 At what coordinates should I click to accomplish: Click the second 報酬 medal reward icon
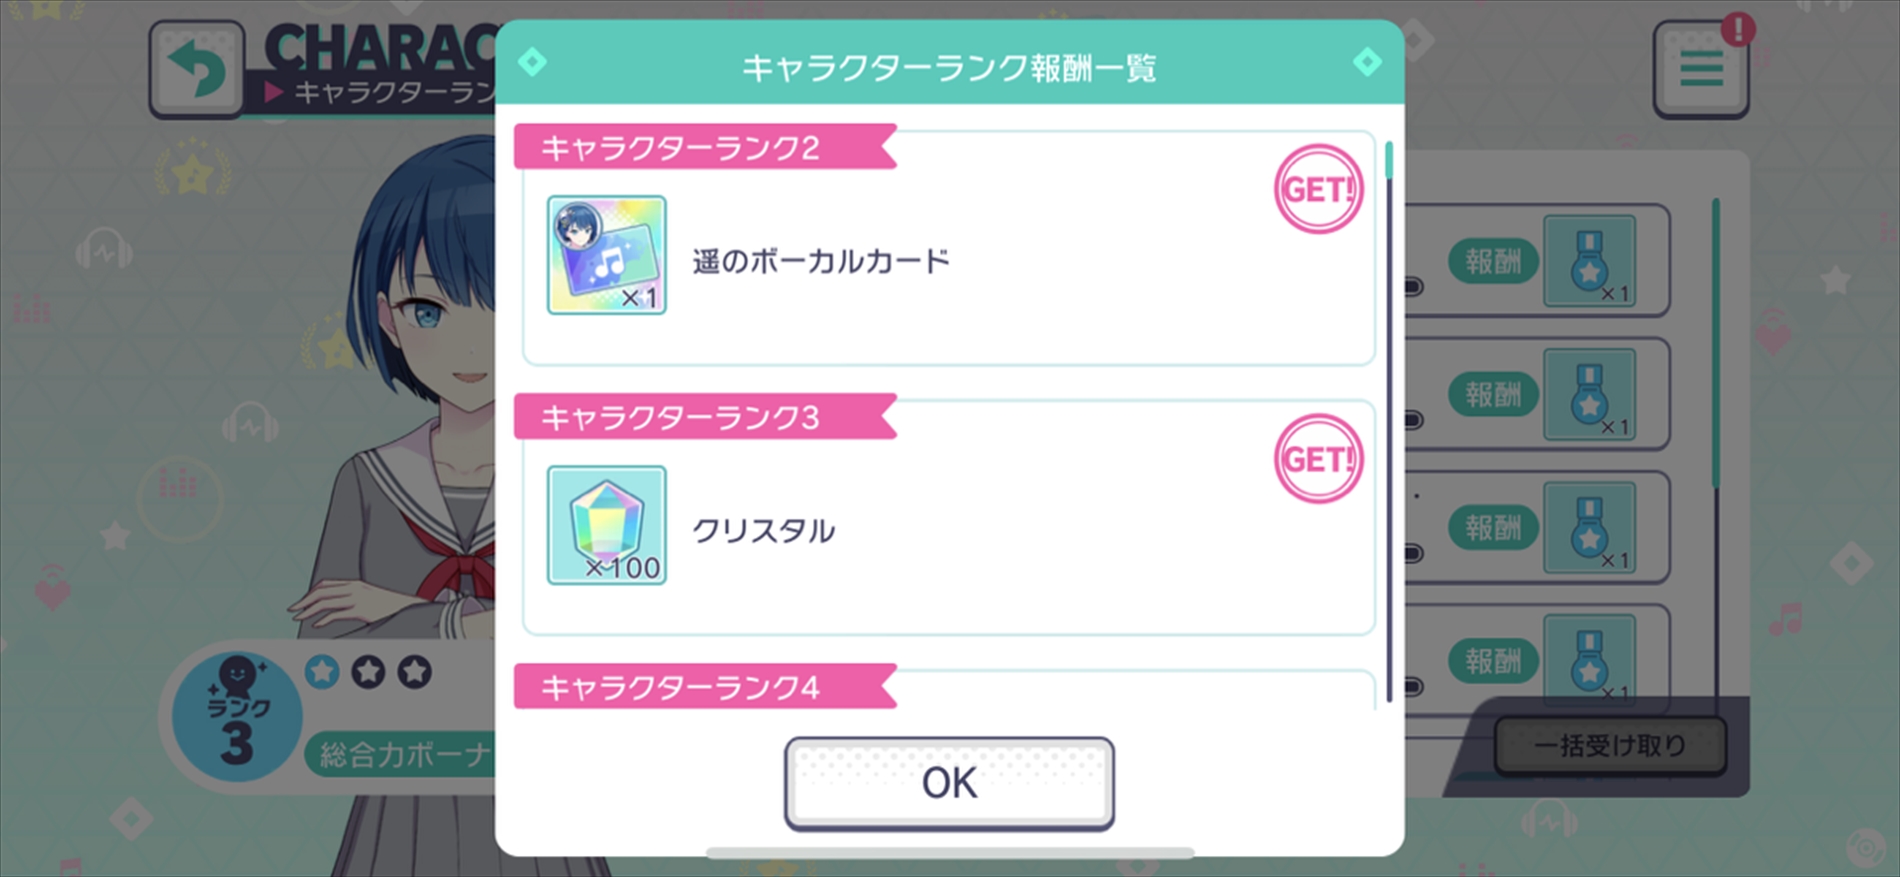[x=1589, y=394]
